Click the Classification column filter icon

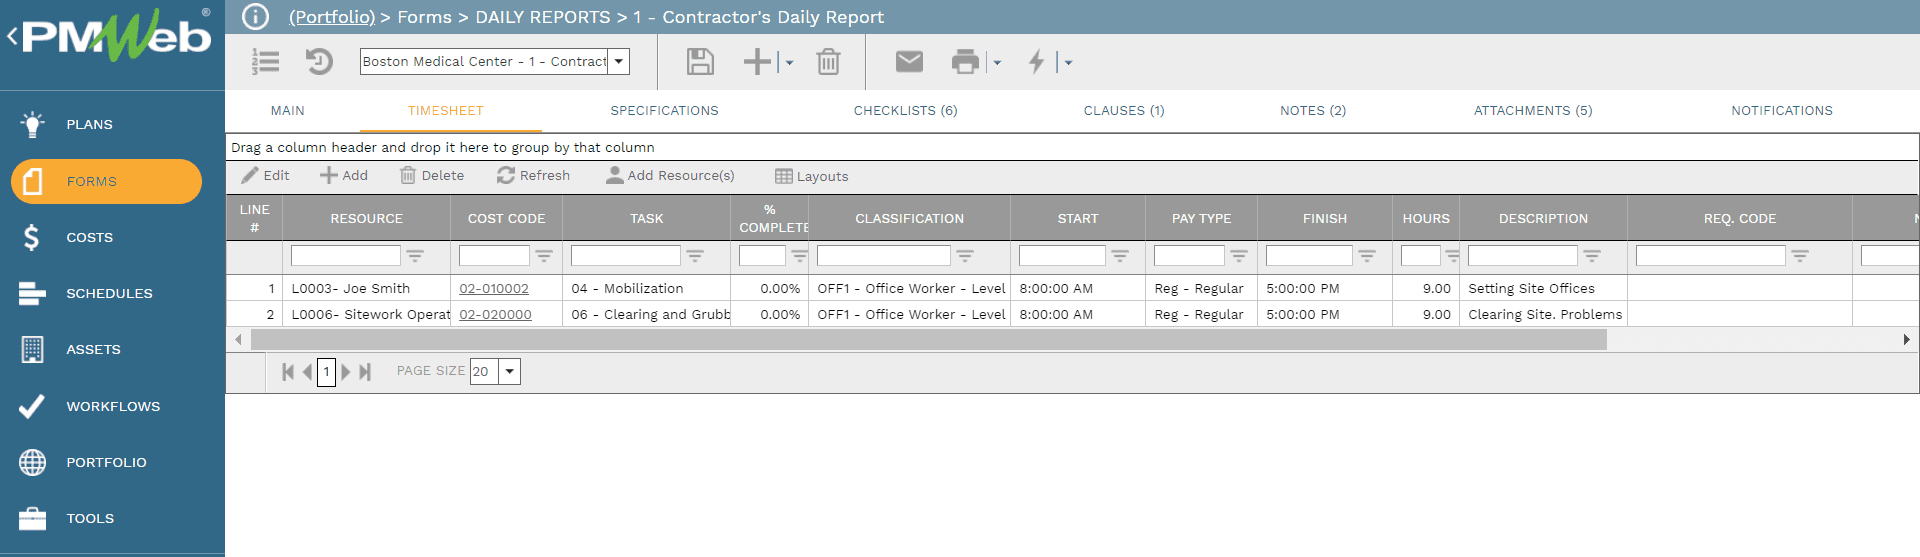tap(965, 256)
